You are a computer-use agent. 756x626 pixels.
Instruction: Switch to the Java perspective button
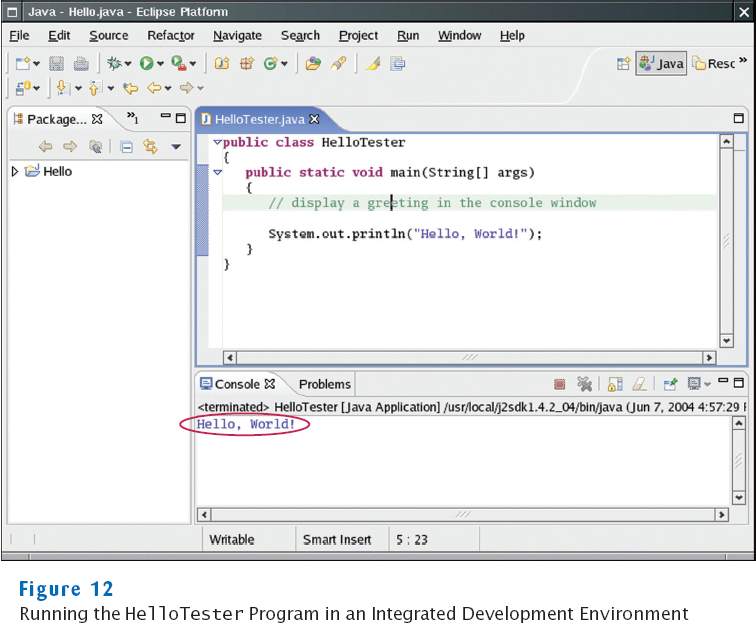point(661,63)
